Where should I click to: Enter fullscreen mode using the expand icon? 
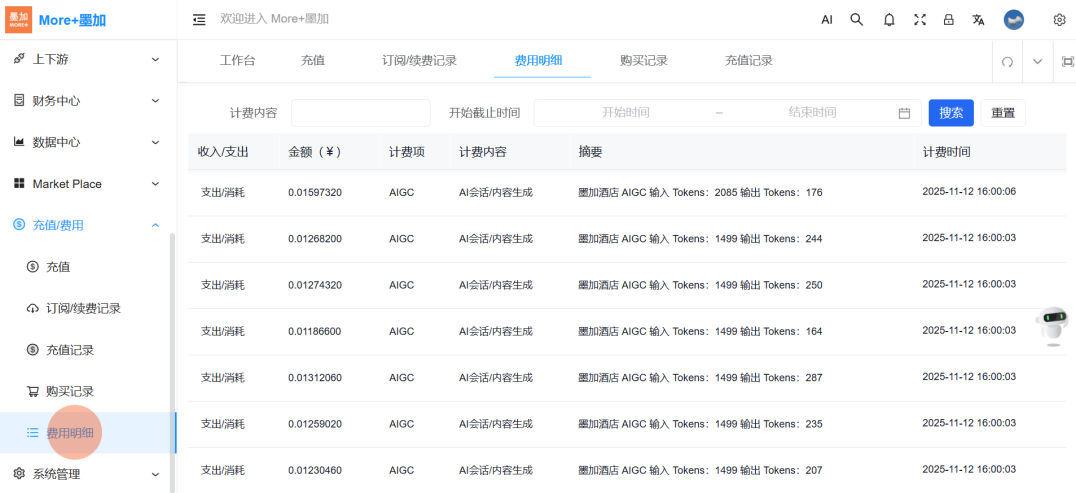tap(920, 19)
